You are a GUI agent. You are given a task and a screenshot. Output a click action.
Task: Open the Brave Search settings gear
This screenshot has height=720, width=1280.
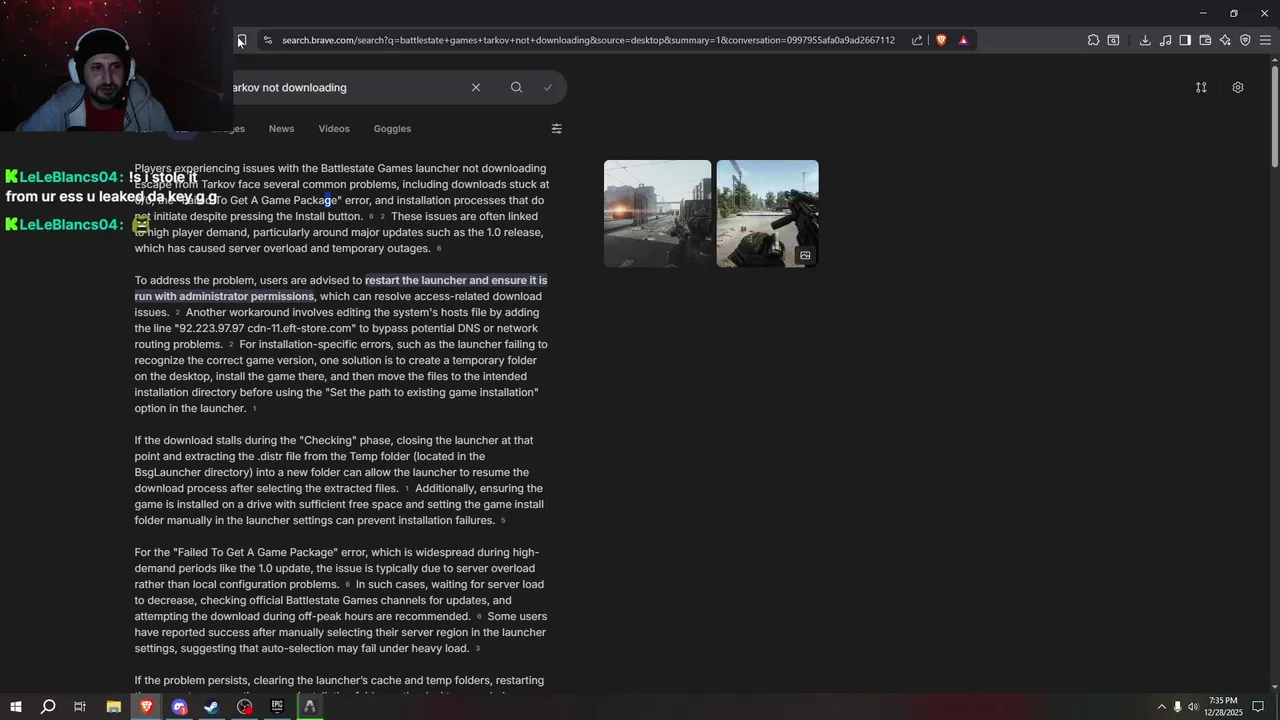(1238, 87)
